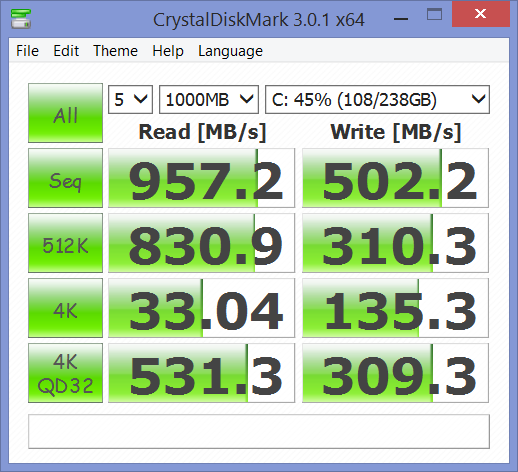518x472 pixels.
Task: Open the File menu
Action: point(27,51)
